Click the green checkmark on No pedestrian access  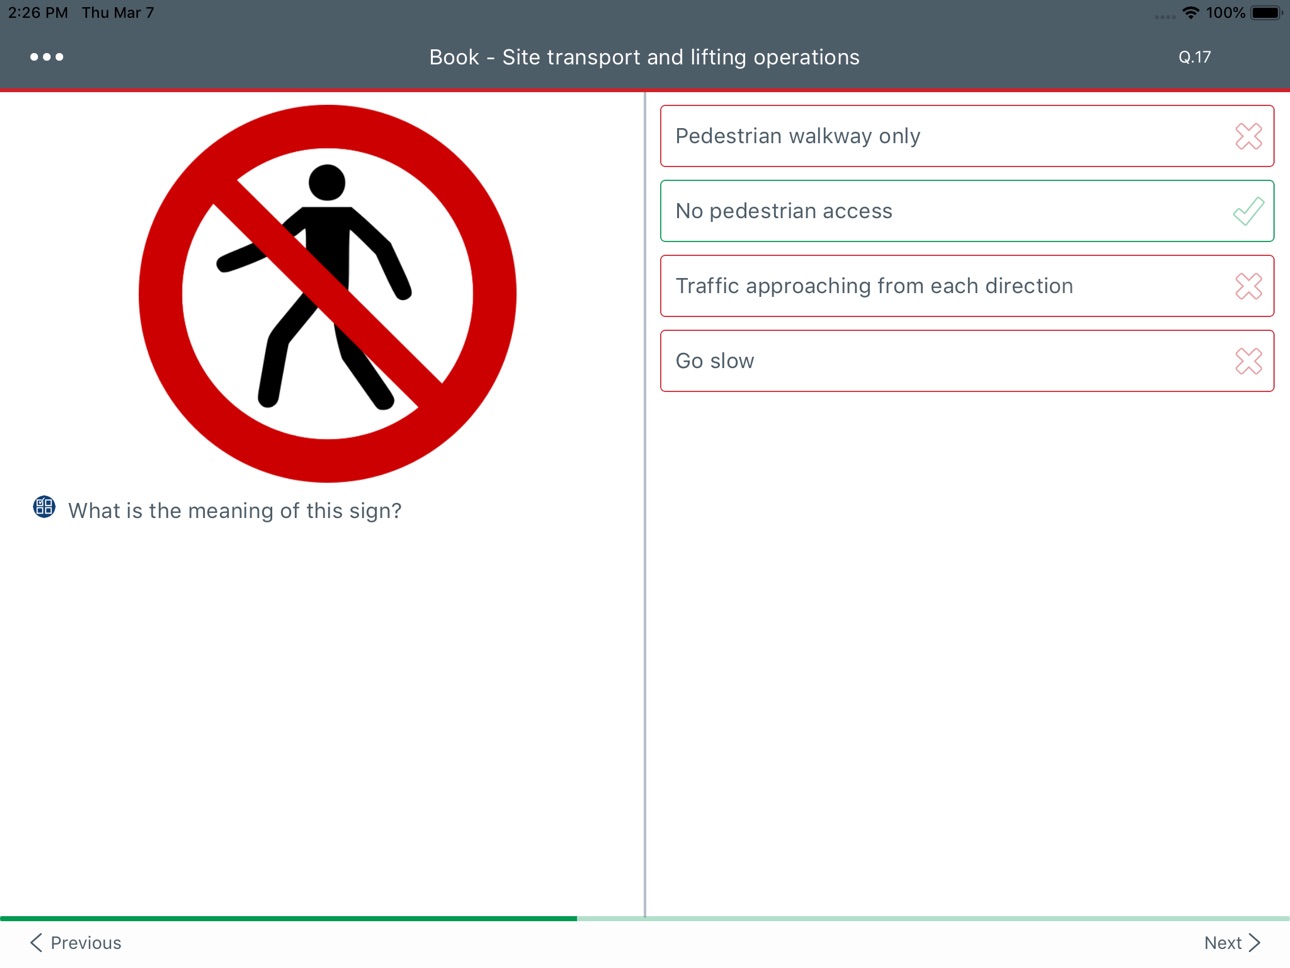click(x=1248, y=211)
